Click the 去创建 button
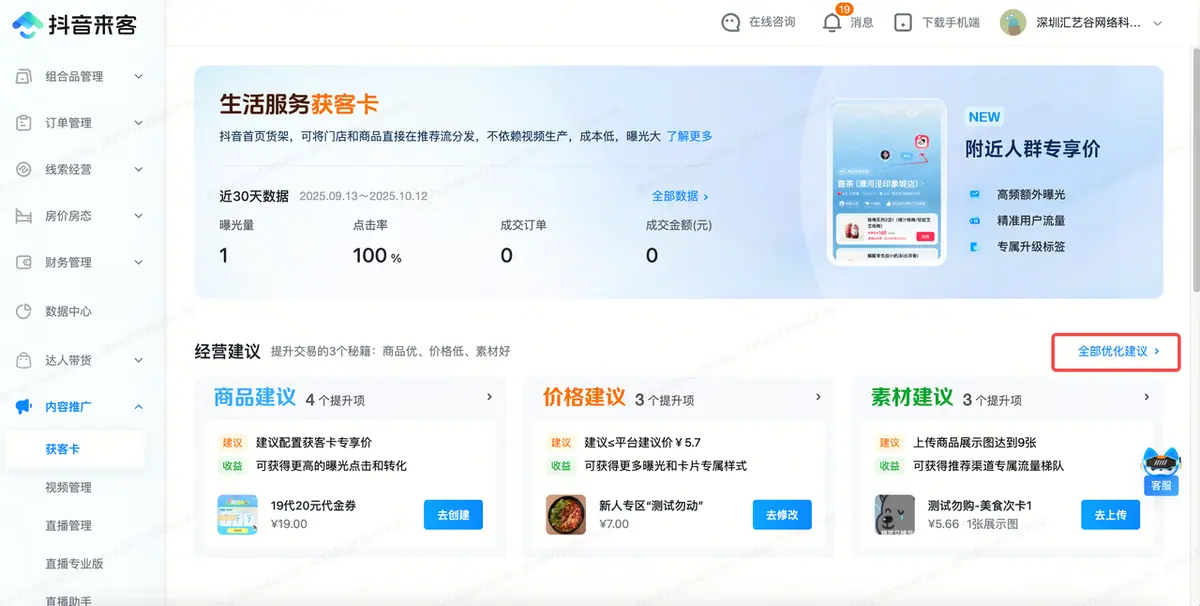 coord(453,515)
